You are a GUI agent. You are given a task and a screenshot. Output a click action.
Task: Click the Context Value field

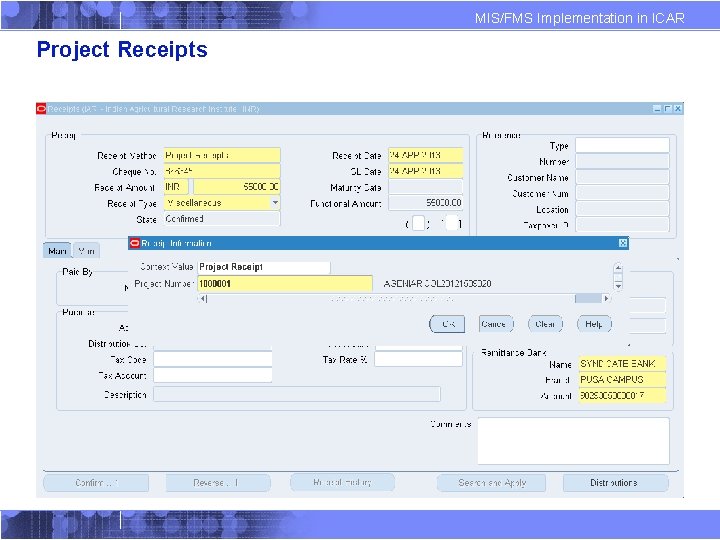(264, 267)
